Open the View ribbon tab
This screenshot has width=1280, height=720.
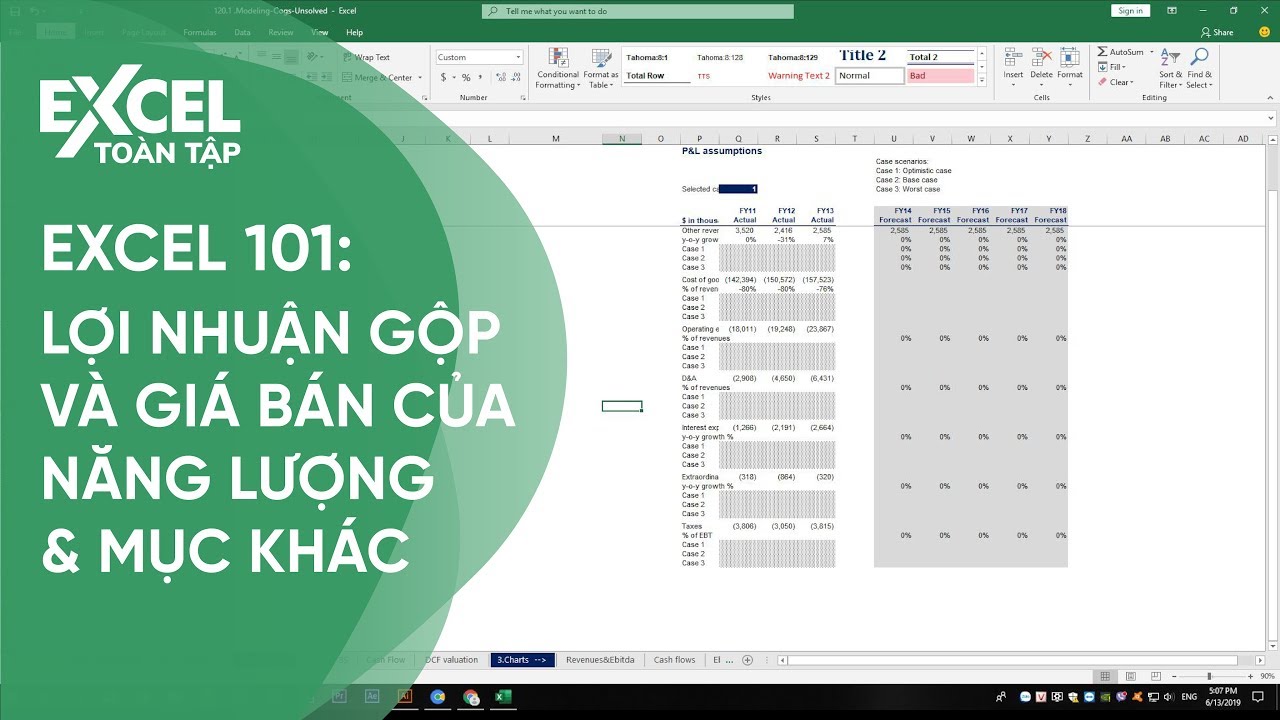[x=318, y=32]
